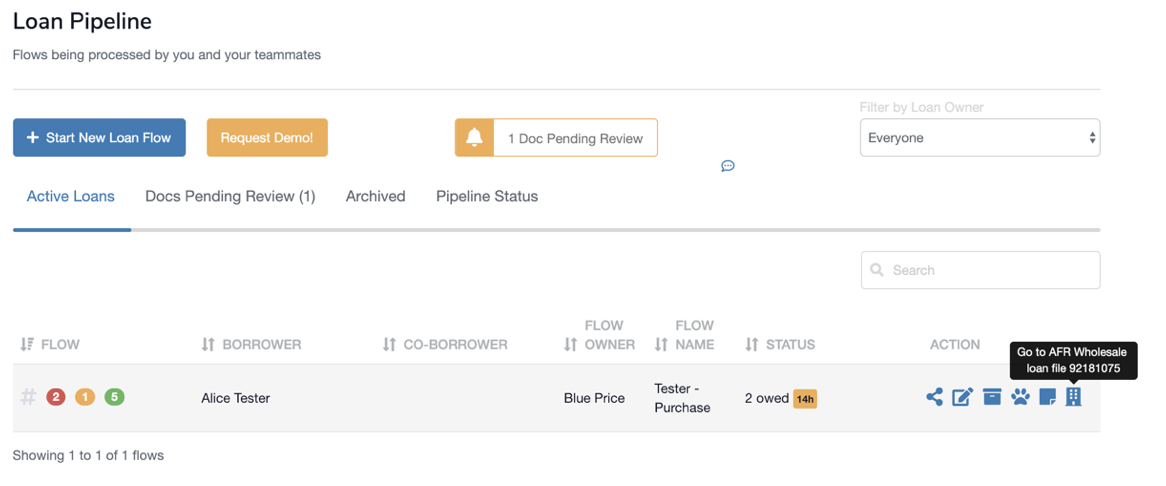Screen dimensions: 1166x486
Task: Click the orange badge showing 1
Action: (x=85, y=397)
